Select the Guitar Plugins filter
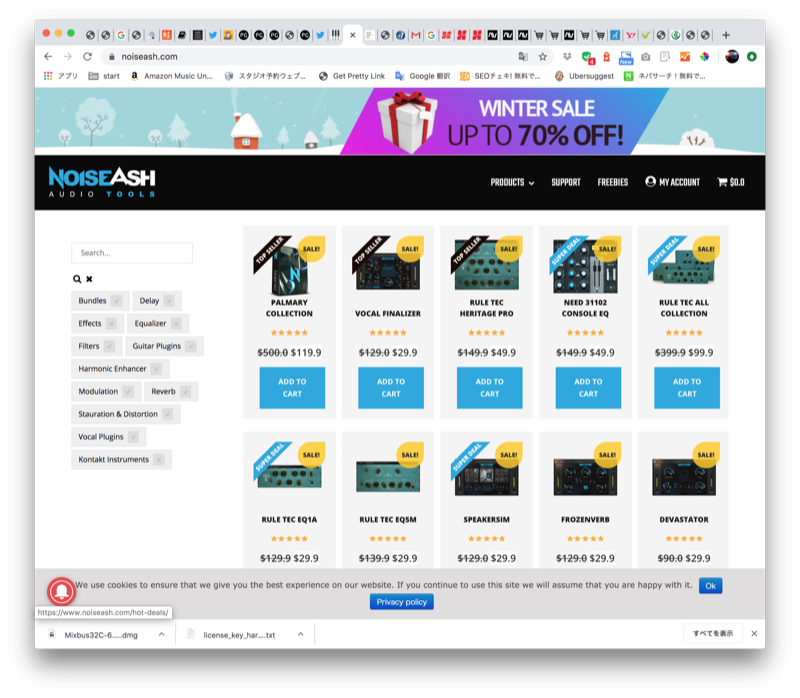The width and height of the screenshot is (800, 698). coord(191,346)
